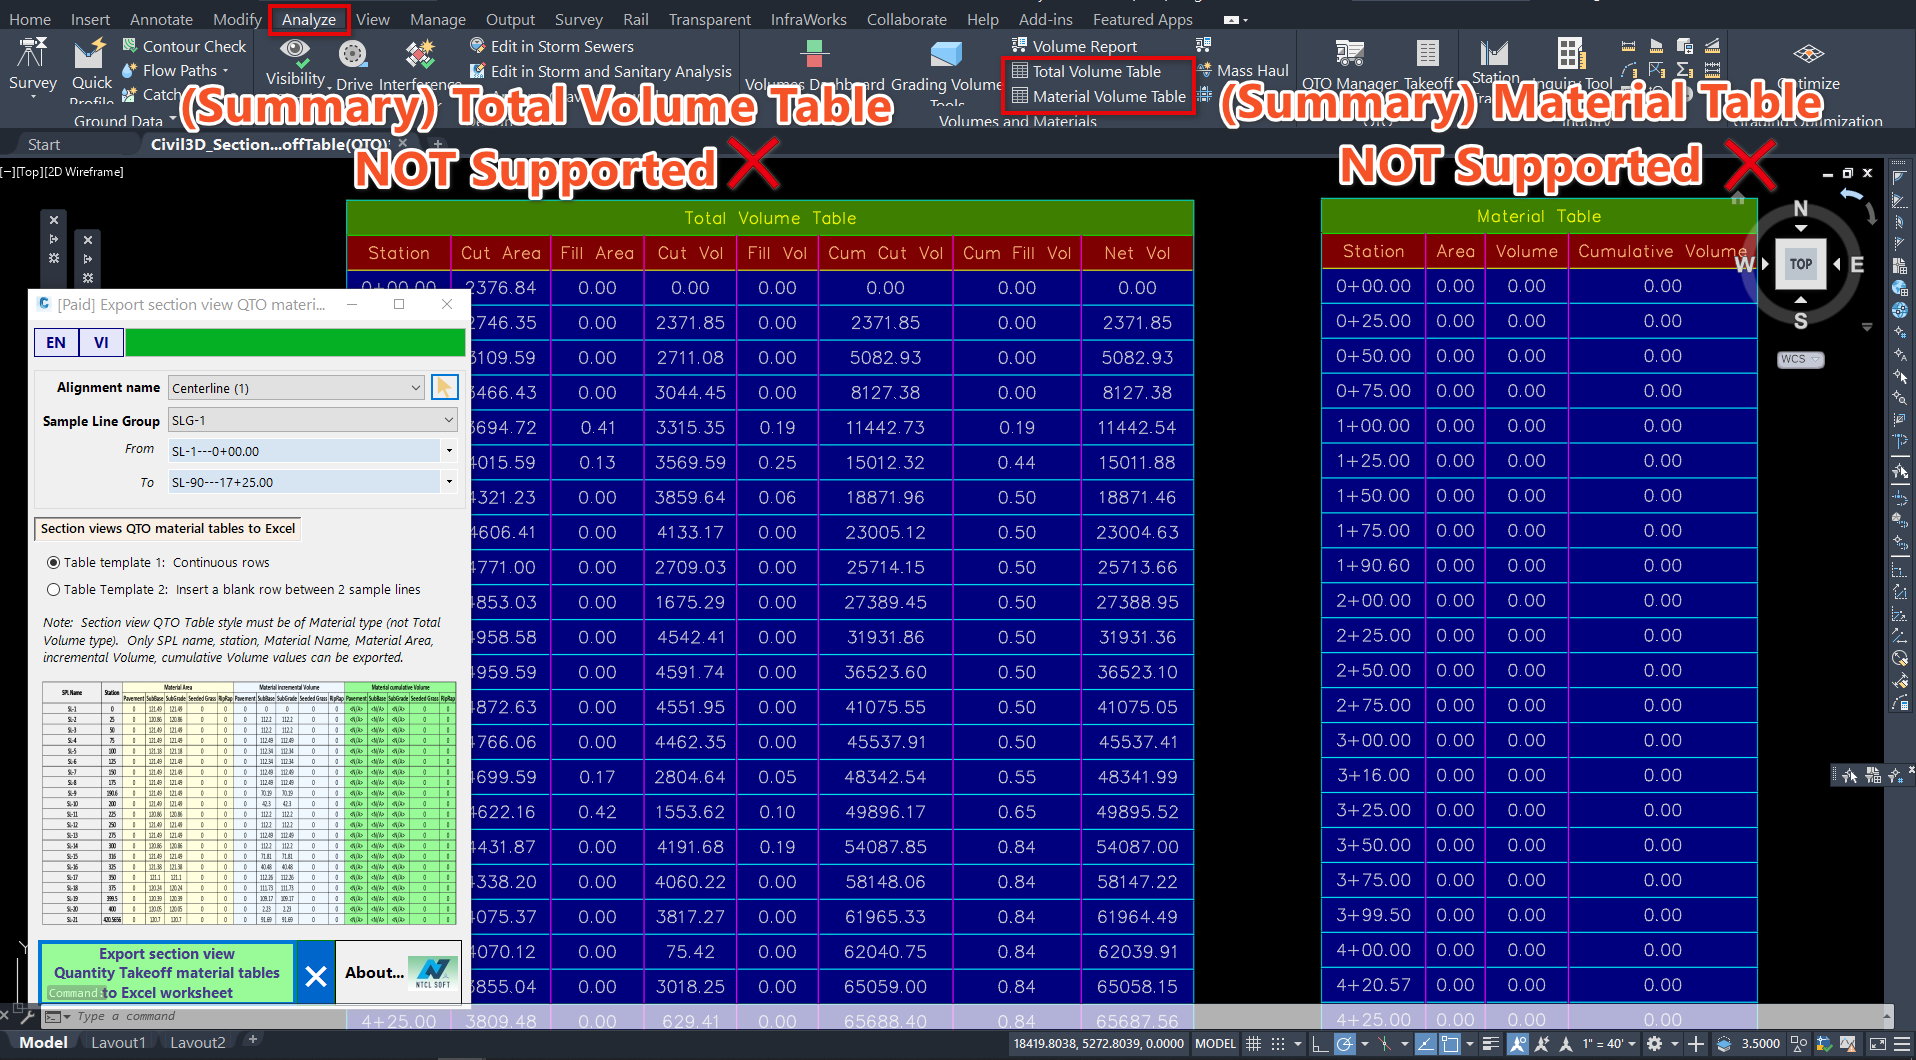Open the QTO Manager
This screenshot has width=1916, height=1060.
point(1350,65)
